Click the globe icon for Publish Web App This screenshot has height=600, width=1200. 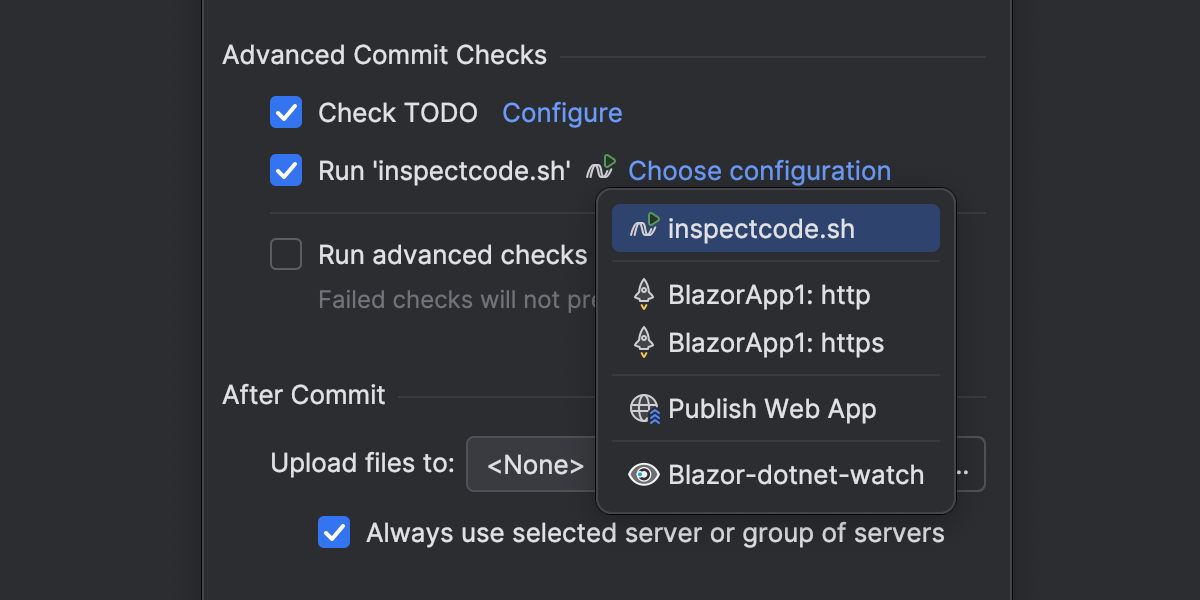pyautogui.click(x=644, y=409)
